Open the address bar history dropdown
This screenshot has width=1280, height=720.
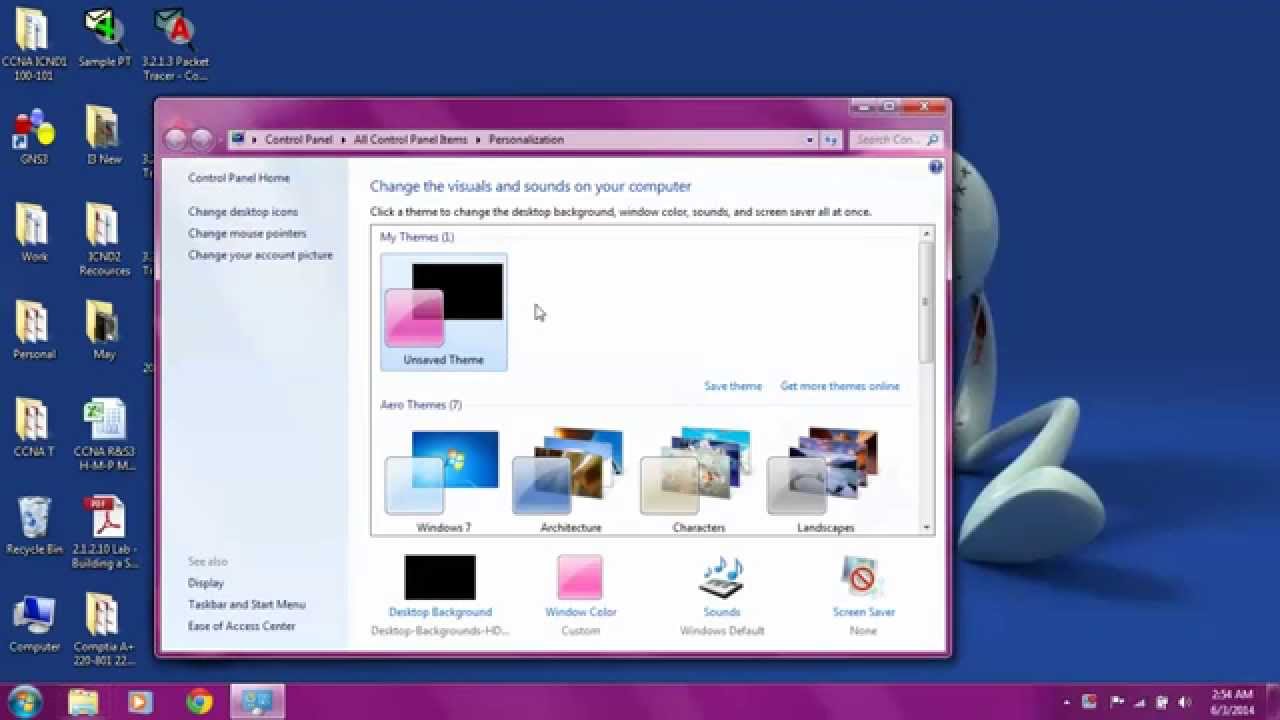pyautogui.click(x=810, y=139)
